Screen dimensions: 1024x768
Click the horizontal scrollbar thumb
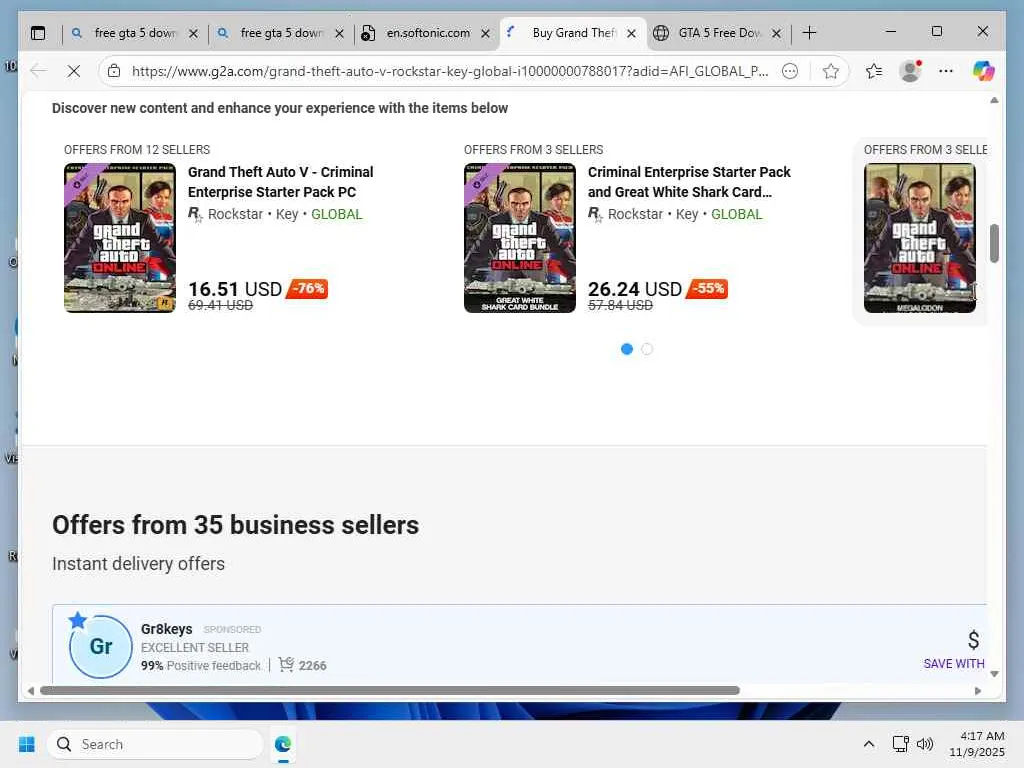point(390,690)
